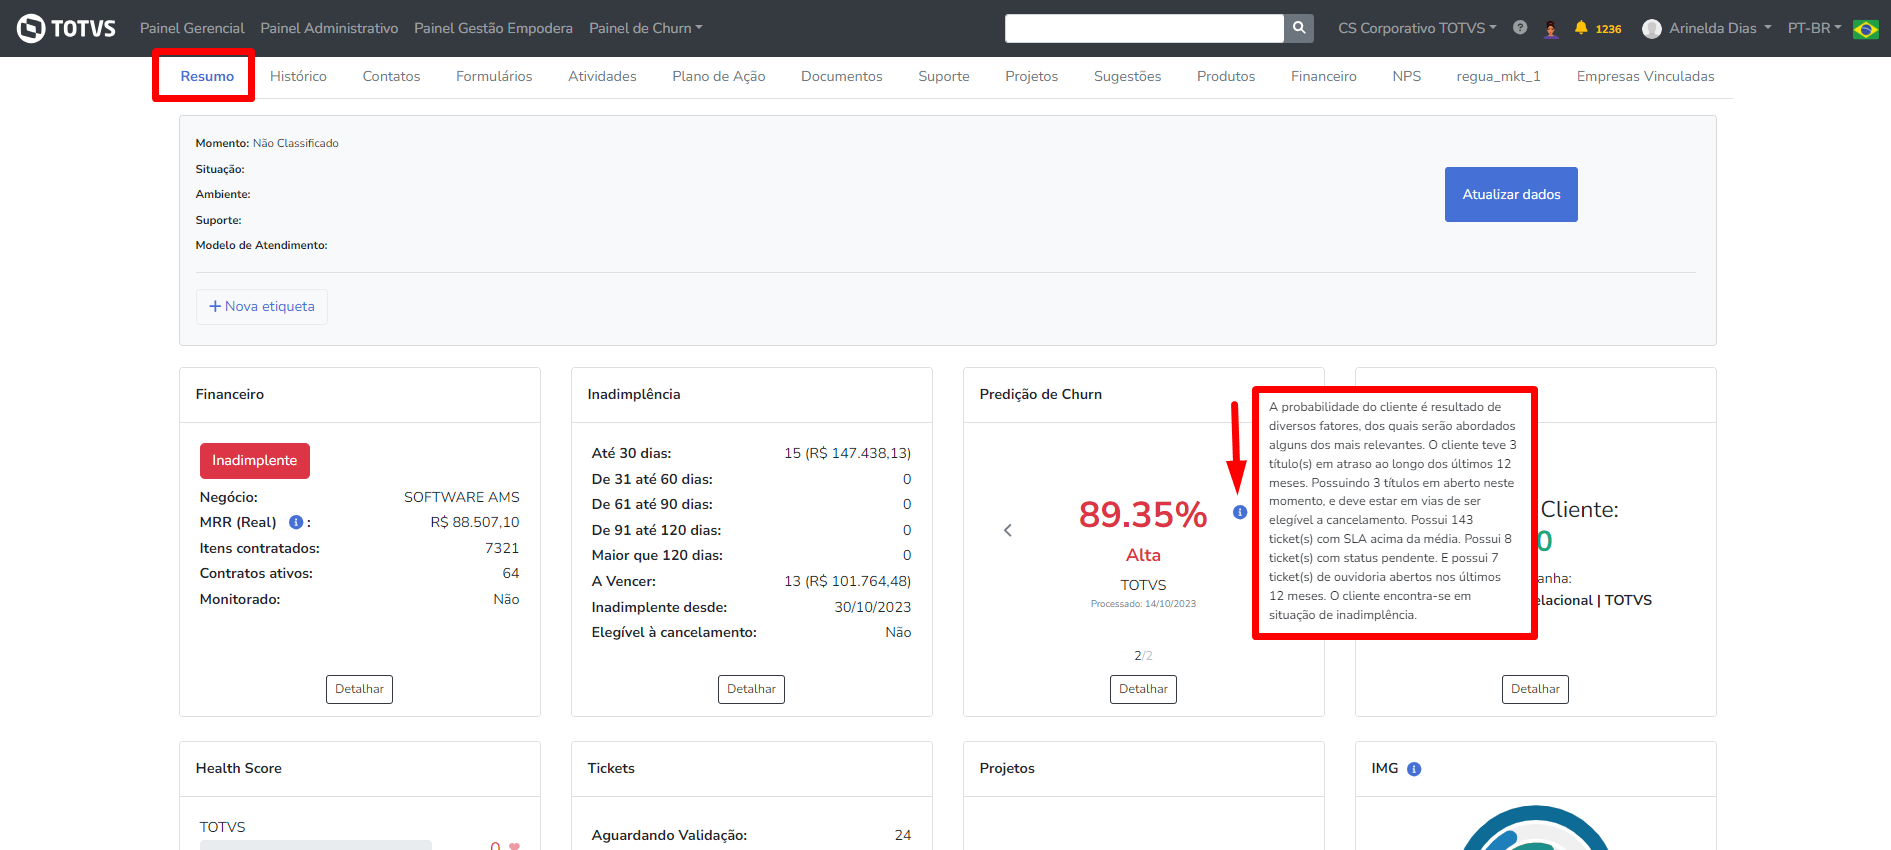1891x850 pixels.
Task: Open the PT-BR language dropdown
Action: pyautogui.click(x=1814, y=28)
